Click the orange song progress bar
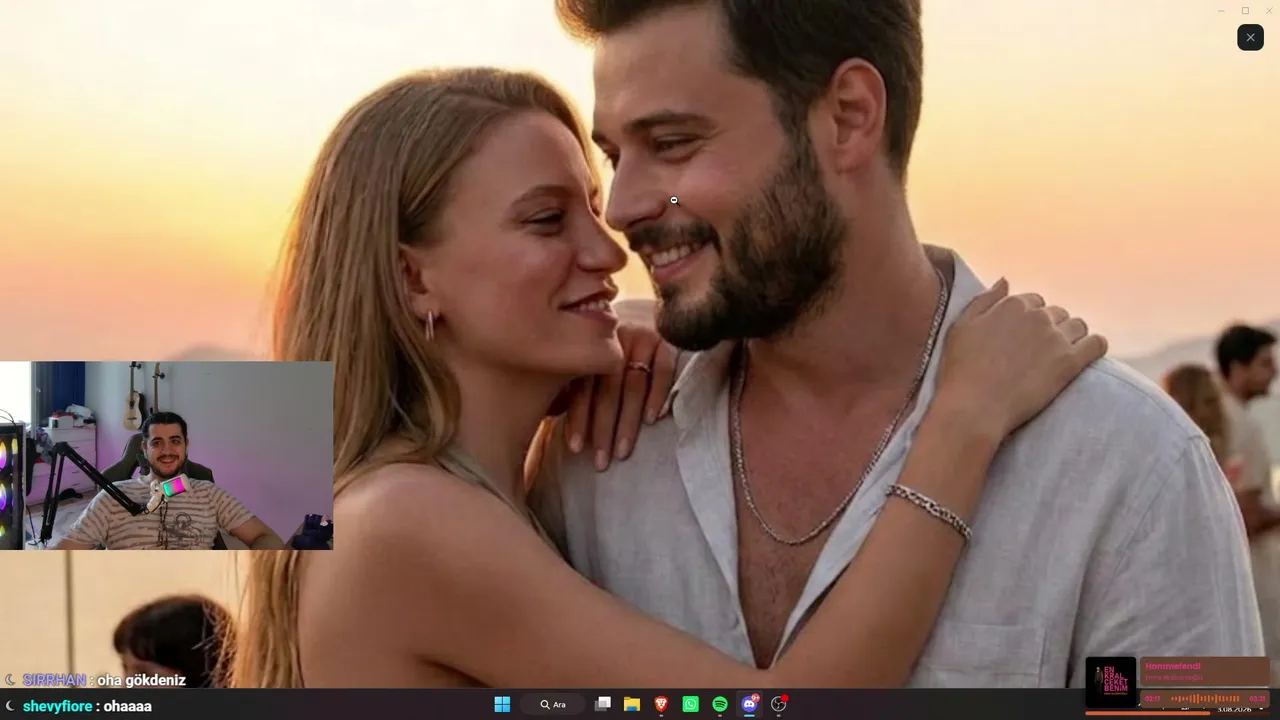The width and height of the screenshot is (1280, 720). [x=1147, y=713]
